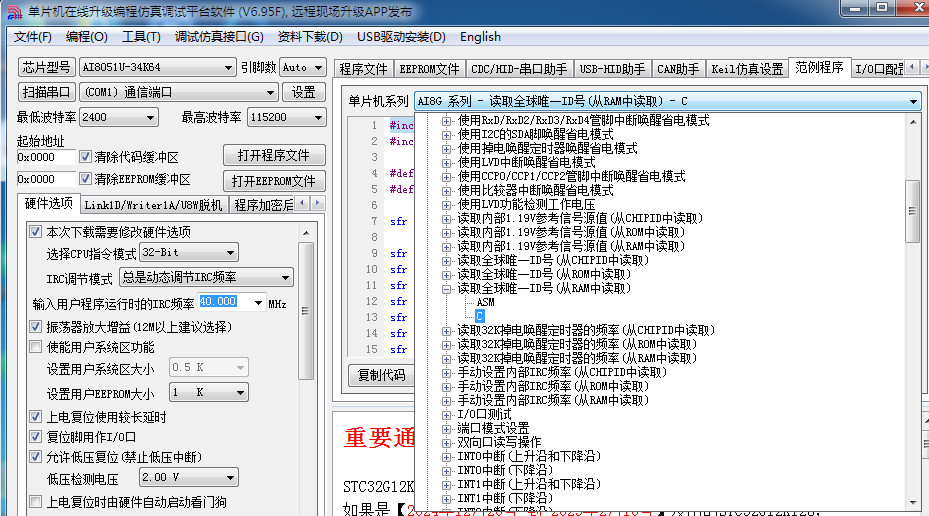The image size is (929, 516).
Task: Open the 资料下载(D) menu
Action: coord(310,37)
